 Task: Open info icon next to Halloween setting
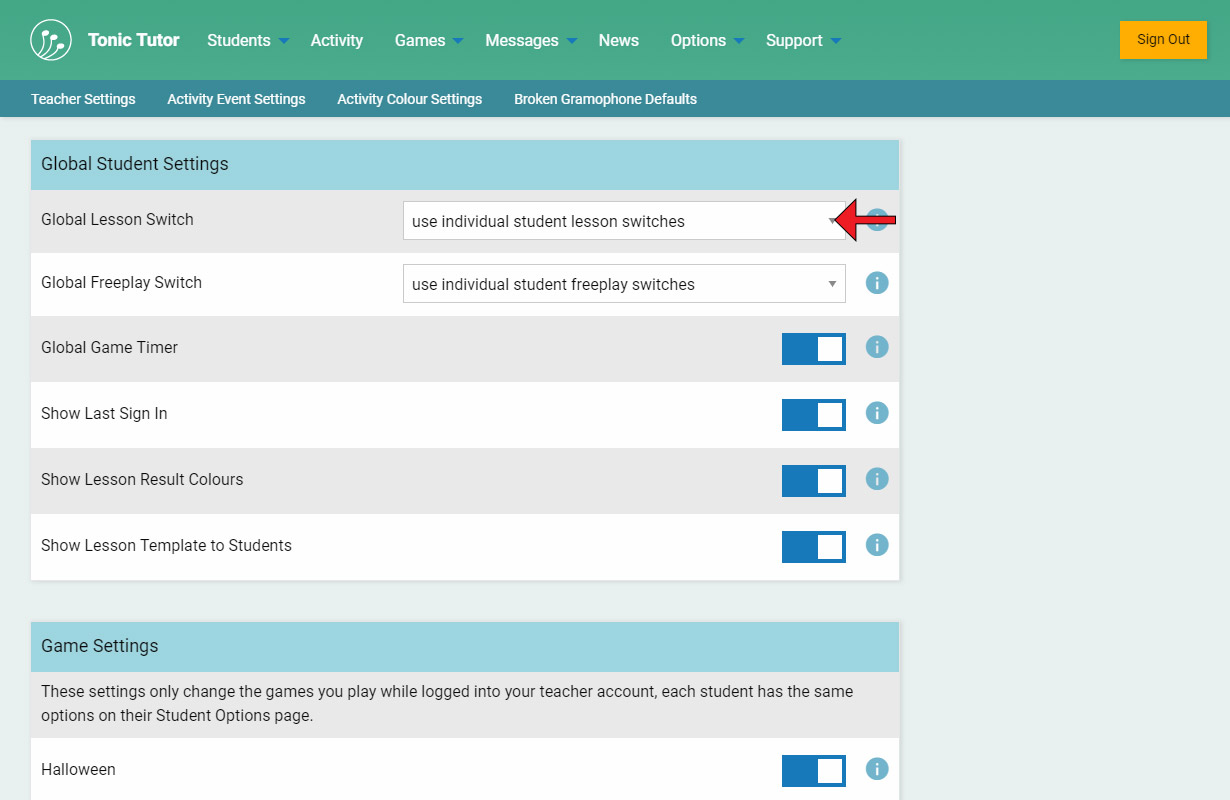[x=877, y=769]
